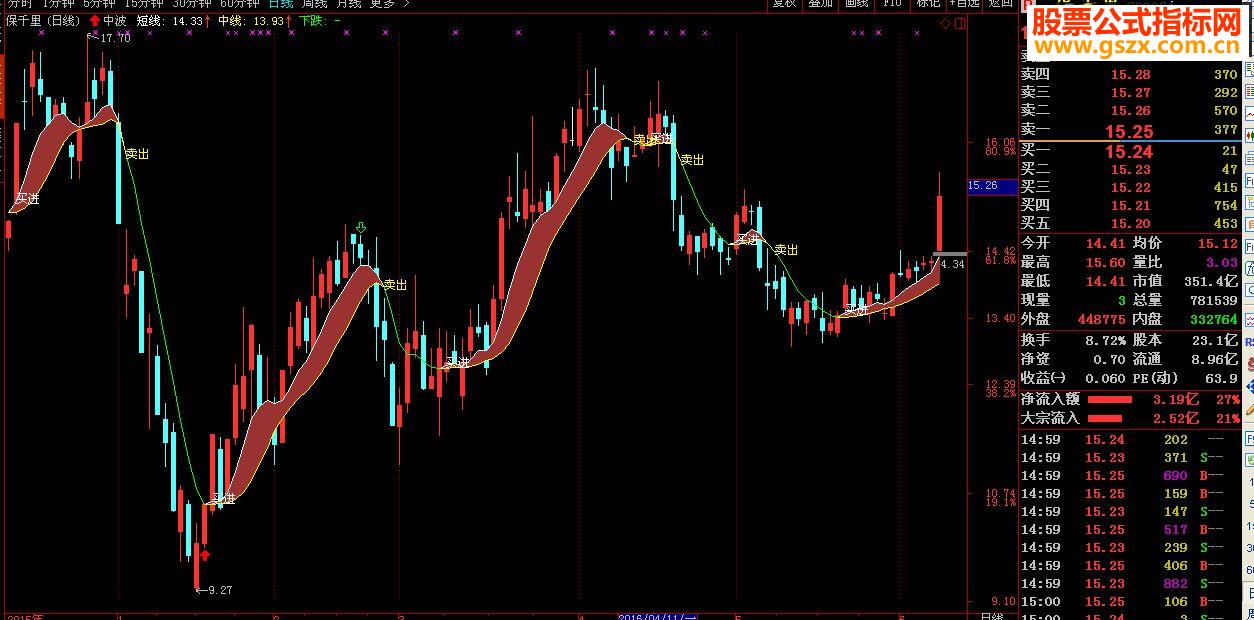Click the 2016/04/11 date label on time axis
The image size is (1254, 620).
point(657,616)
